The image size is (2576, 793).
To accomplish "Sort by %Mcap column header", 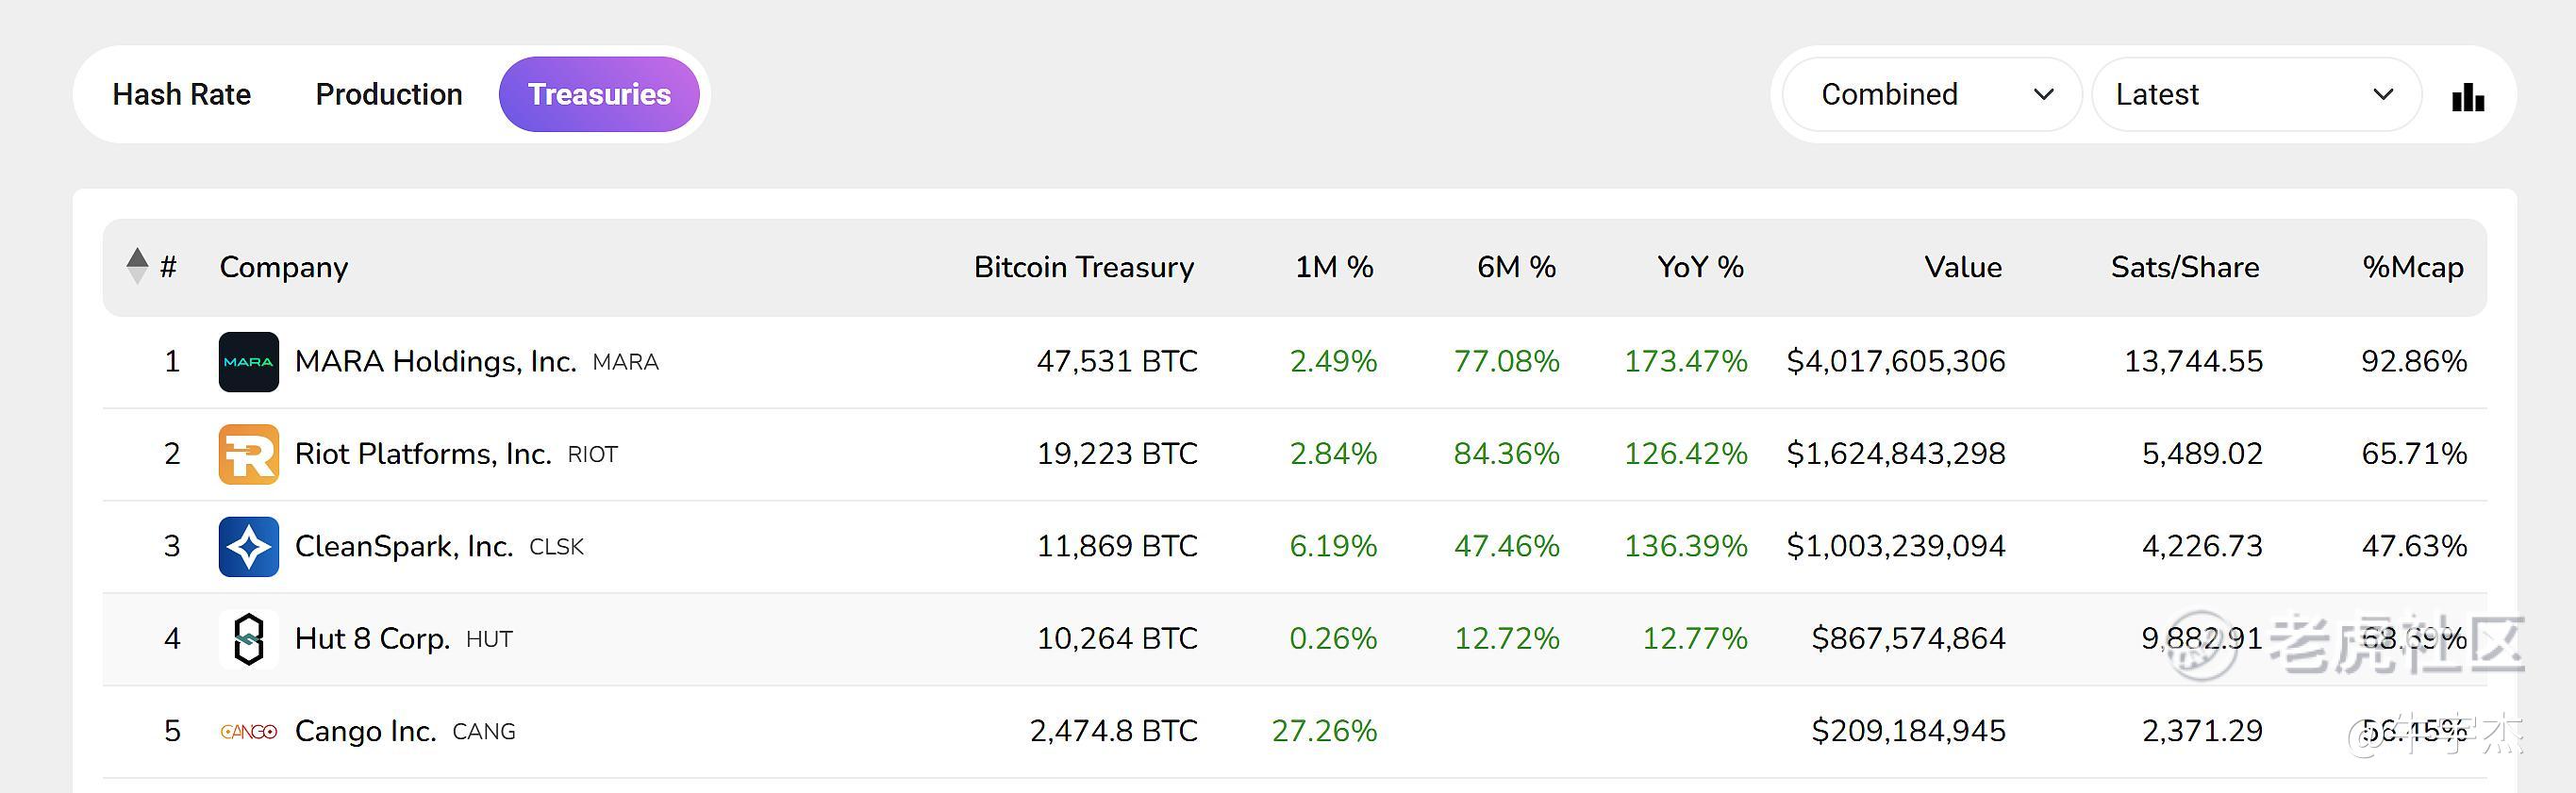I will (x=2412, y=267).
